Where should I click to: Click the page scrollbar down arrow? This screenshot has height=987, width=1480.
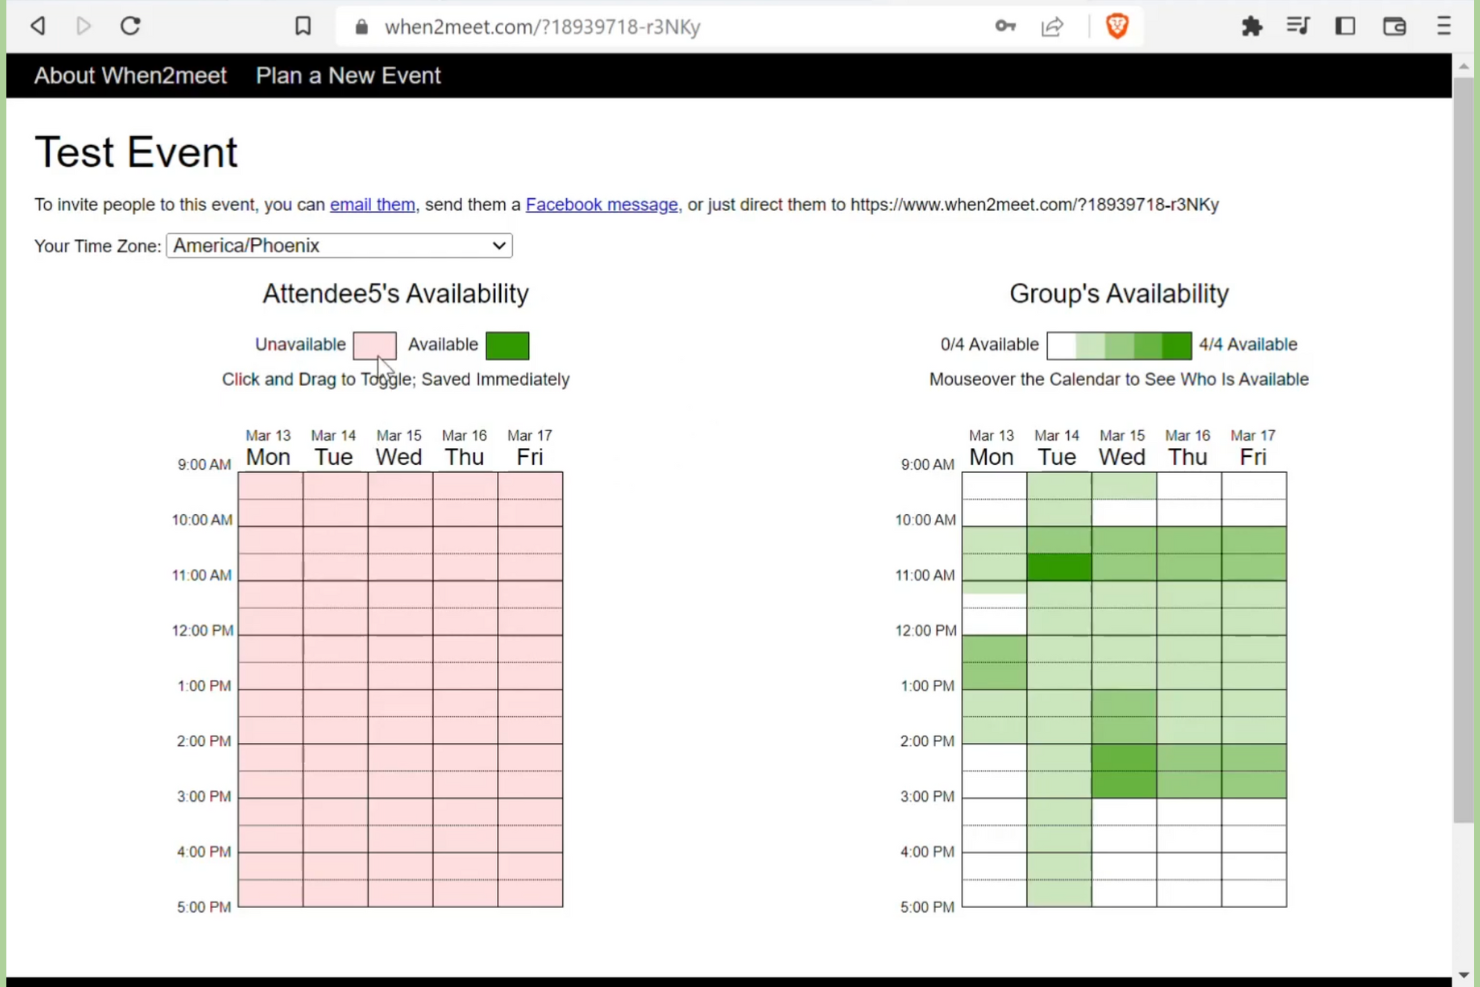[x=1464, y=974]
